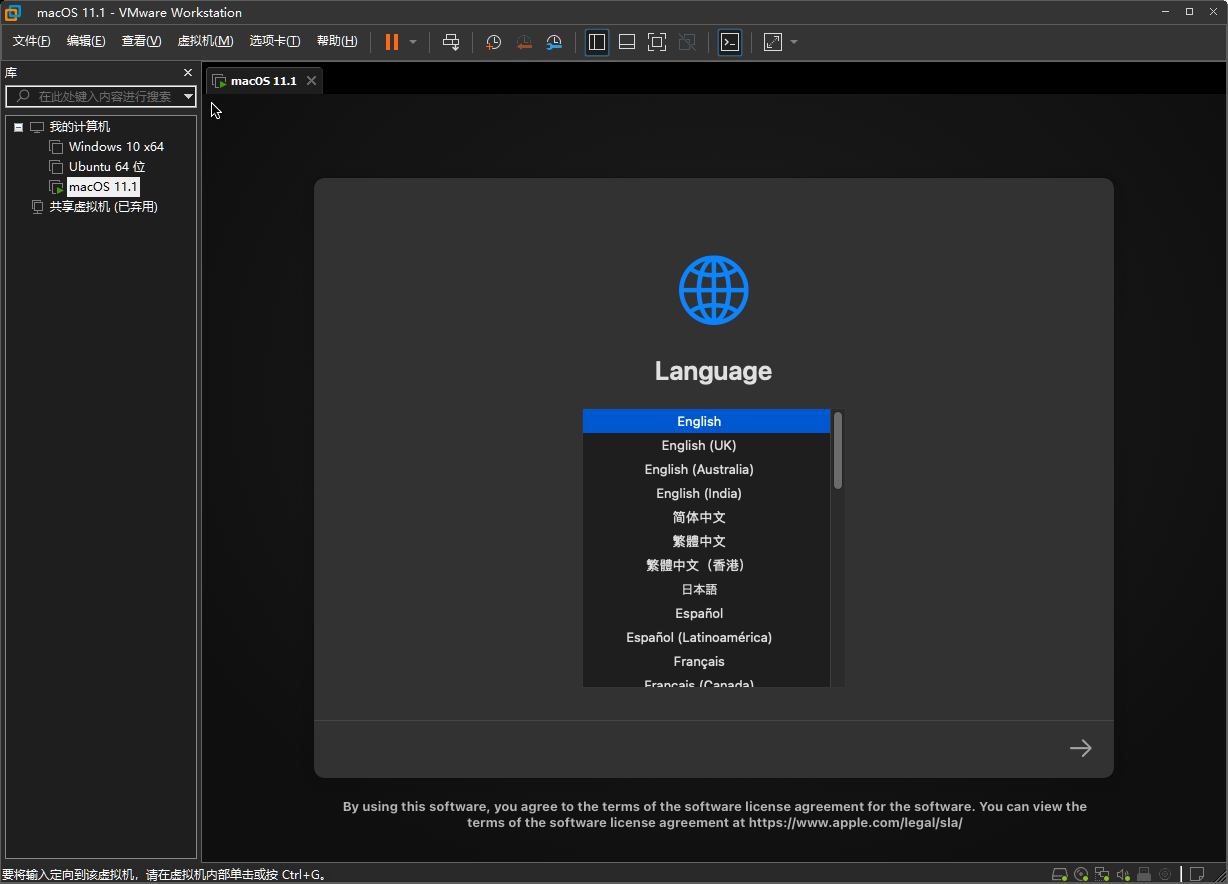Image resolution: width=1228 pixels, height=884 pixels.
Task: Open the power options dropdown beside pause
Action: coord(413,42)
